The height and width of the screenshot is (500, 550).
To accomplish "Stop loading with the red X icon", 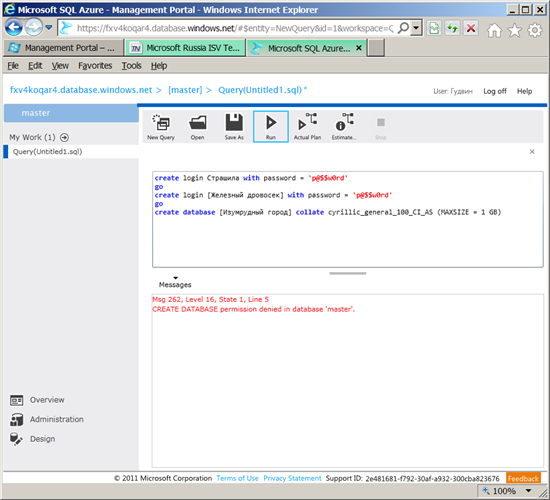I will tap(471, 28).
